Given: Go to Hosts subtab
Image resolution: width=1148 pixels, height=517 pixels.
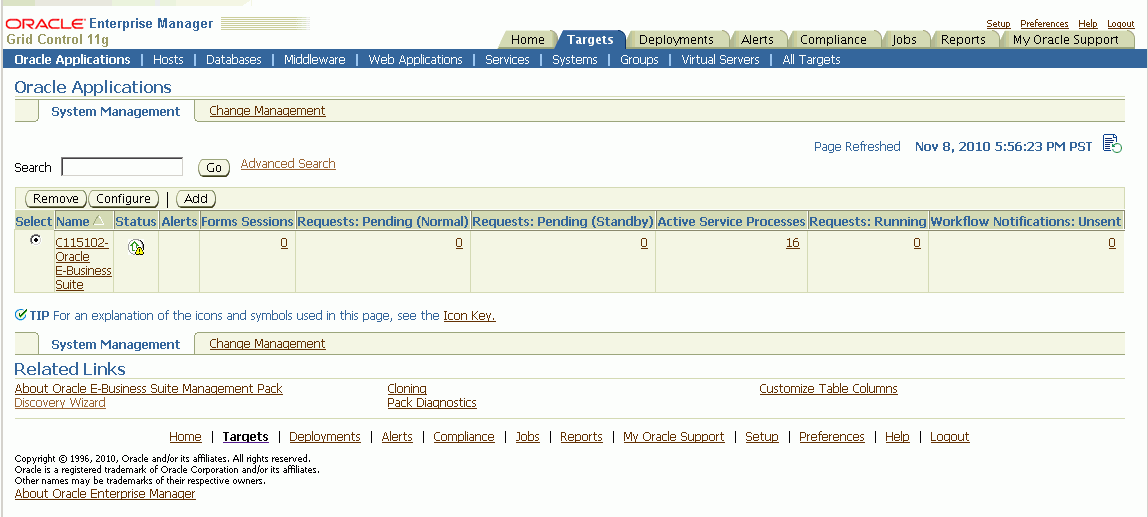Looking at the screenshot, I should (x=168, y=59).
